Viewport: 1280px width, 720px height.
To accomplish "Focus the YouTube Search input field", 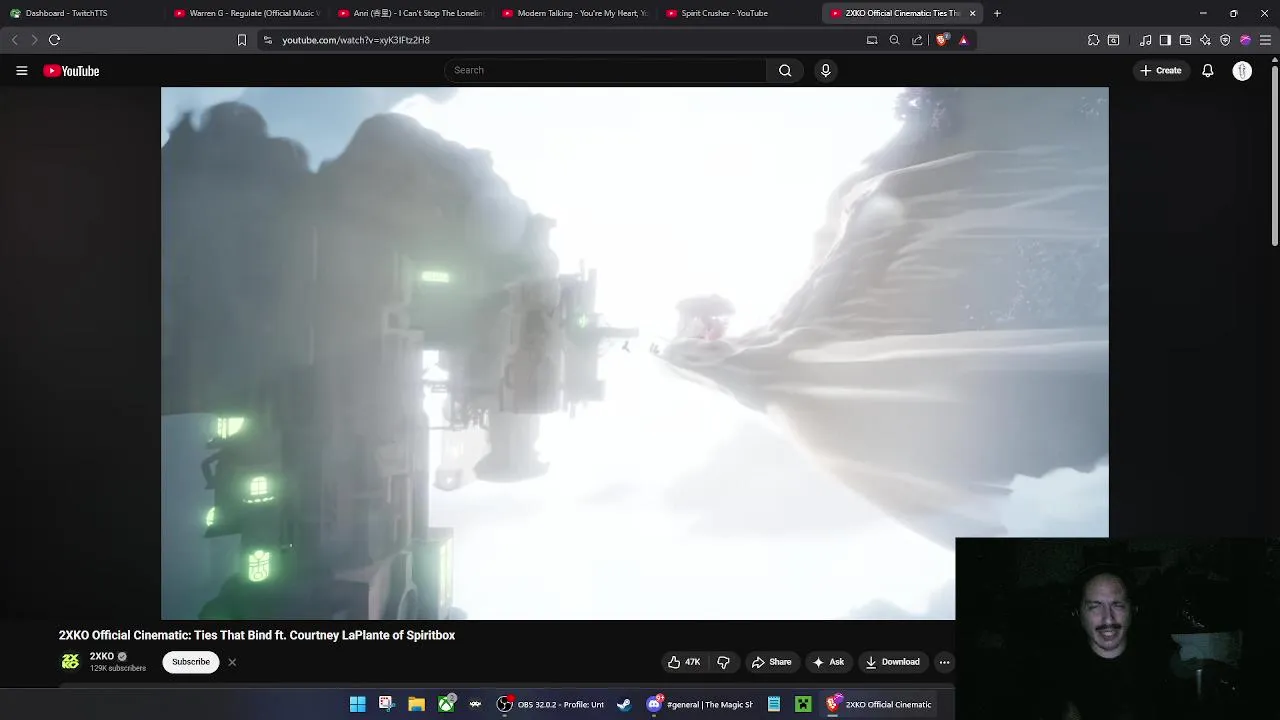I will (605, 70).
